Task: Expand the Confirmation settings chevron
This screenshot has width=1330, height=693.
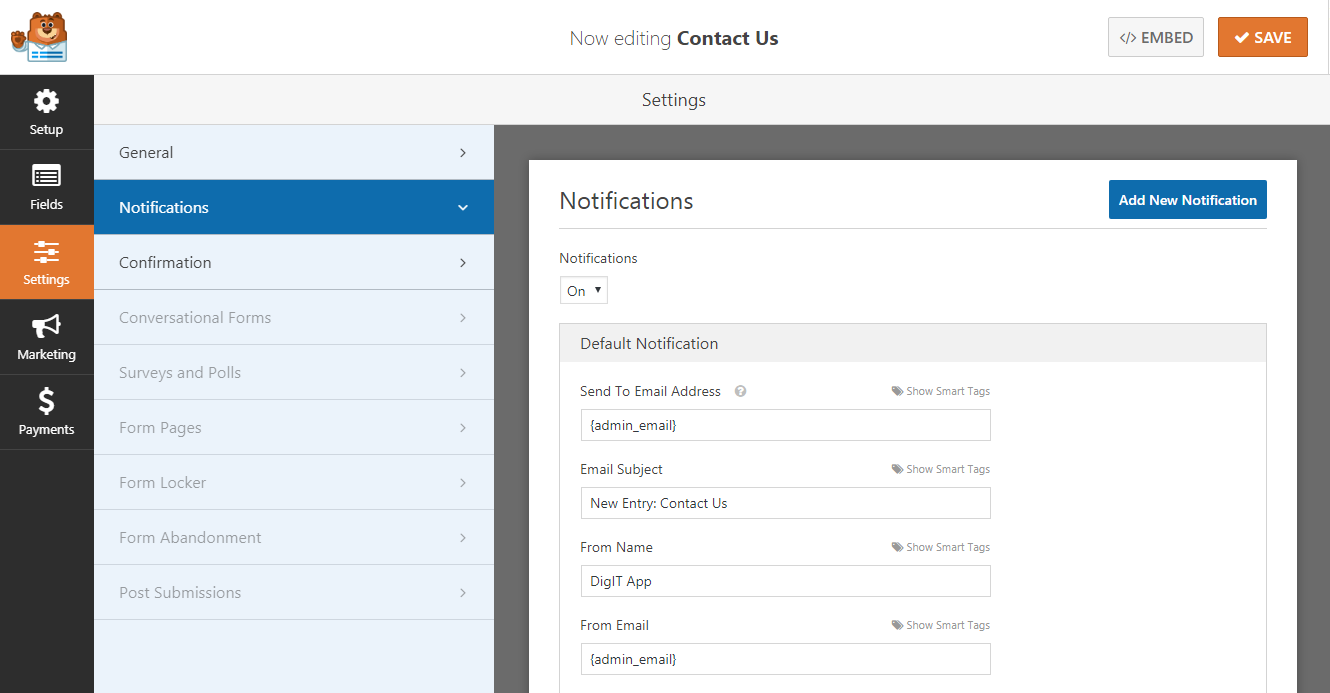Action: click(463, 263)
